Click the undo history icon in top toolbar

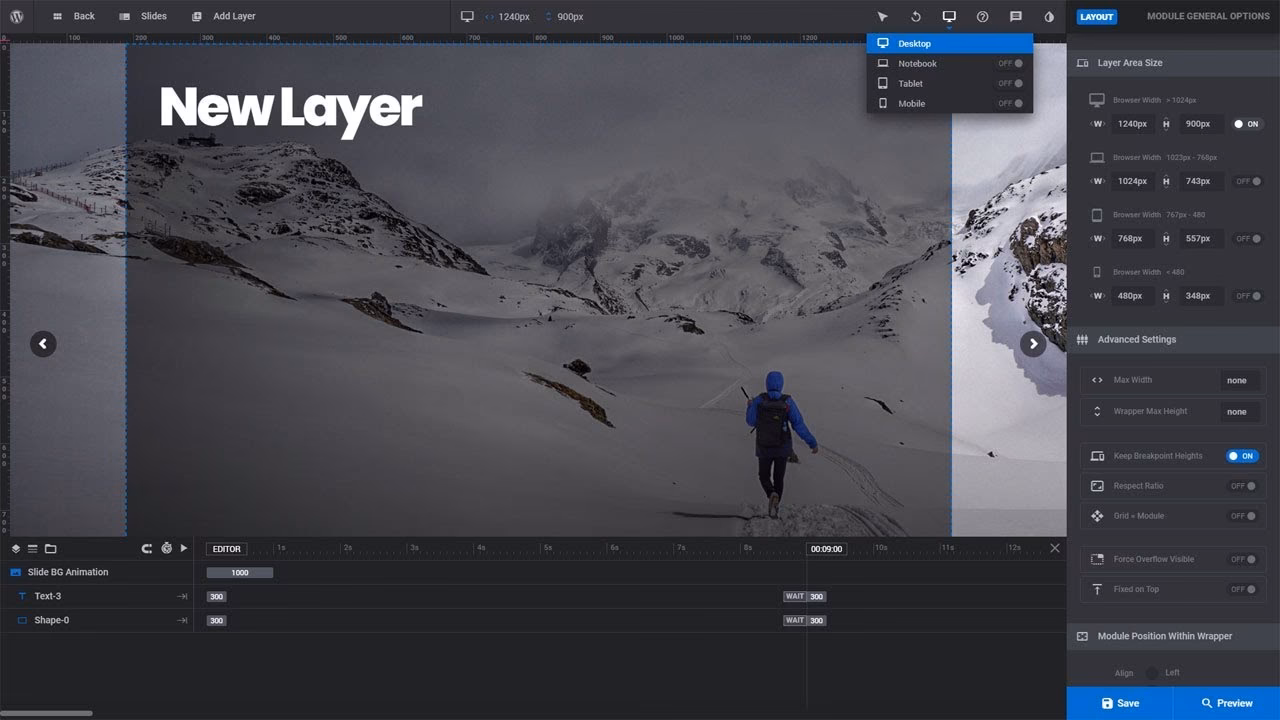tap(915, 16)
